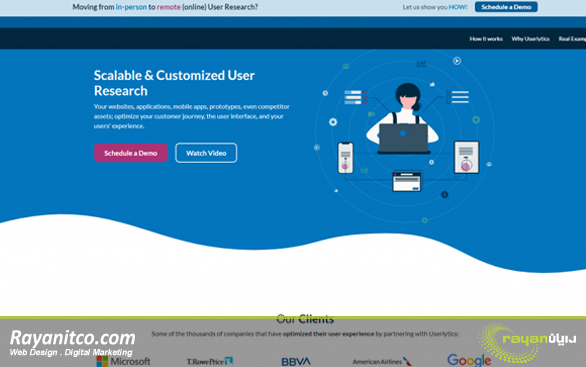Image resolution: width=586 pixels, height=367 pixels.
Task: Open the Real Examples menu item
Action: [x=572, y=39]
